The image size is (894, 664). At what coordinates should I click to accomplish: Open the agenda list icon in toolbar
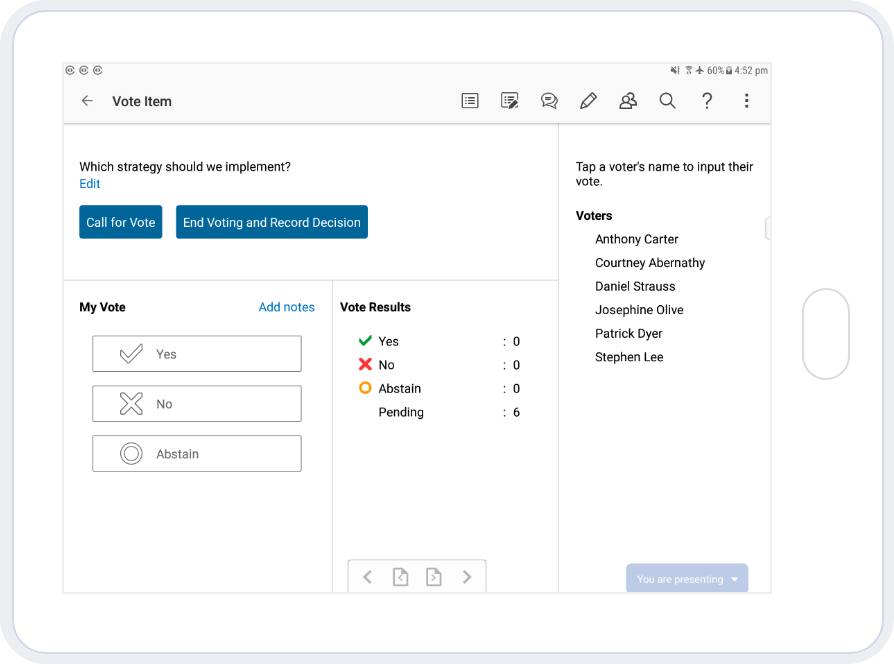(470, 101)
